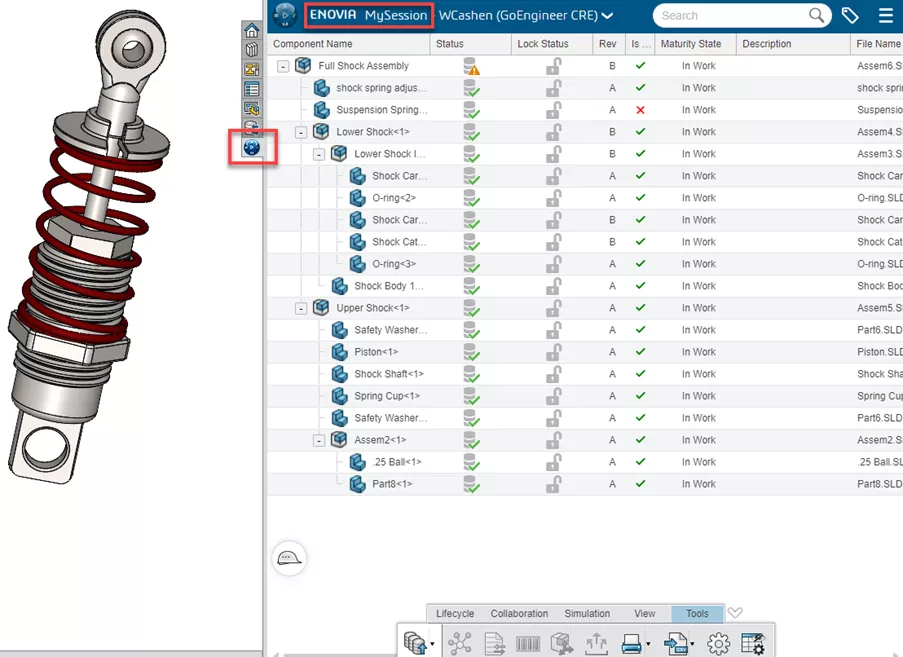Open the hamburger menu at top right

885,15
